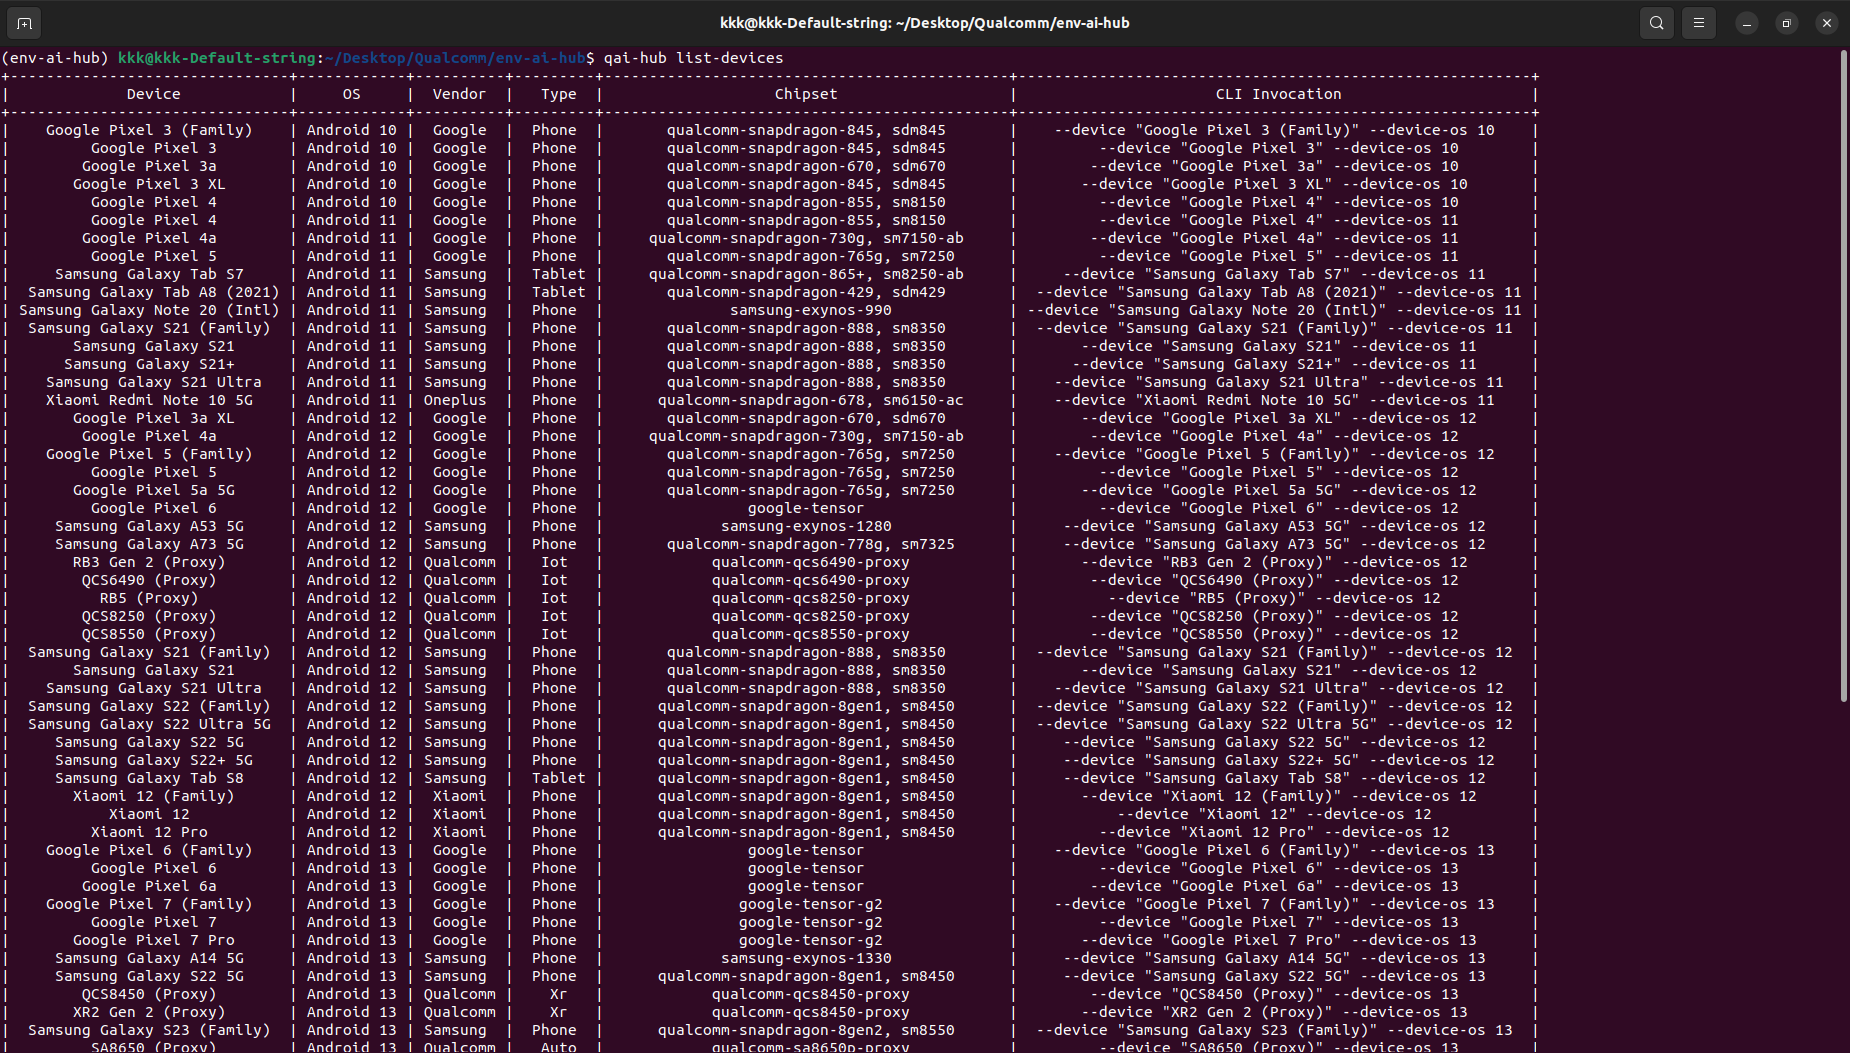Viewport: 1850px width, 1053px height.
Task: Close the terminal window
Action: (1827, 23)
